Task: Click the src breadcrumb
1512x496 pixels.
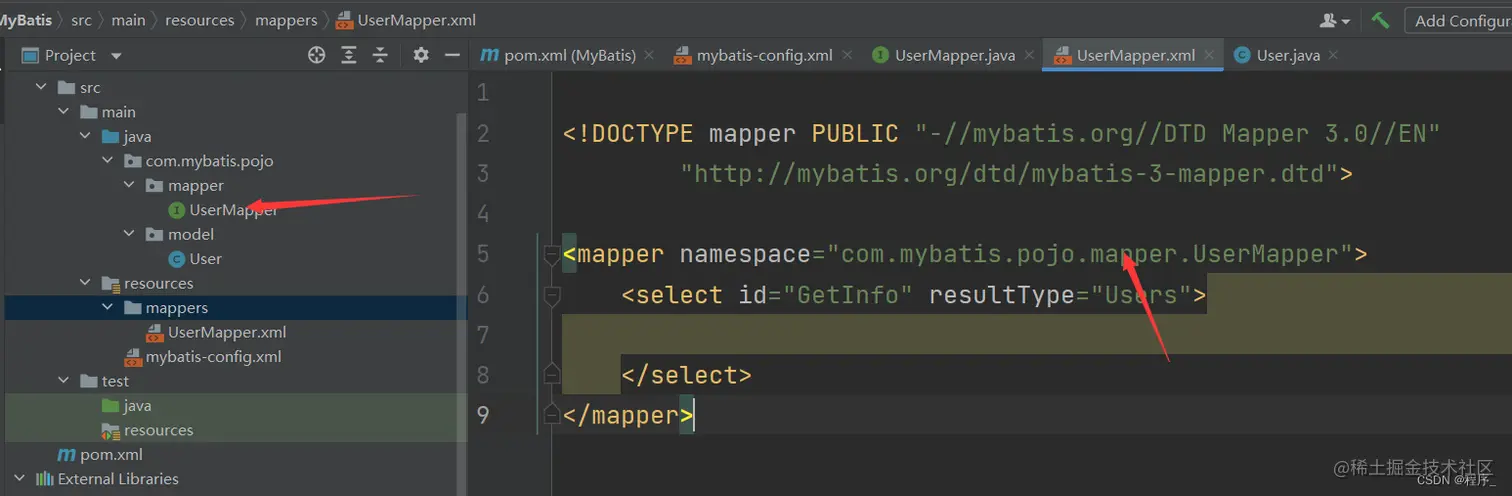Action: pyautogui.click(x=81, y=20)
